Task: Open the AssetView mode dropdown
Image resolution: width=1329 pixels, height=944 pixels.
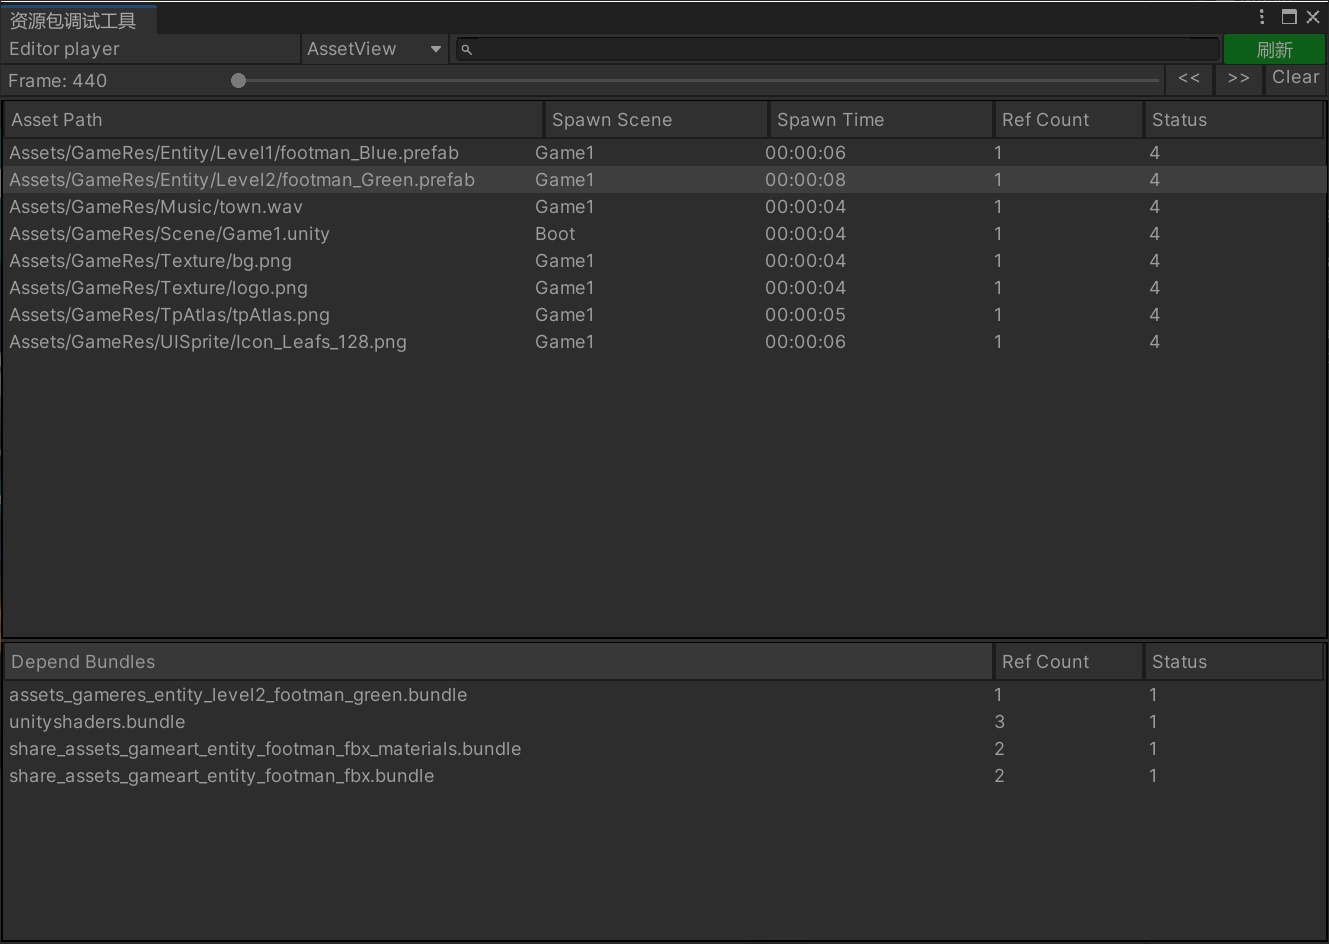Action: coord(375,49)
